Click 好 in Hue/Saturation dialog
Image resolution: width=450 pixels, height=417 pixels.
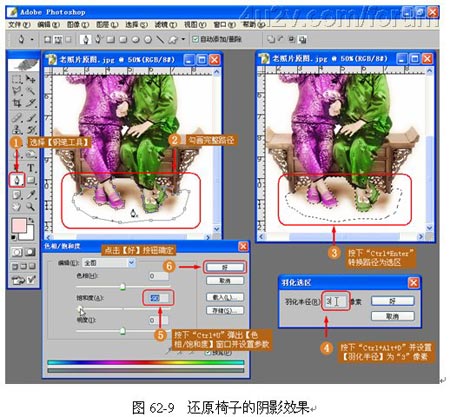coord(225,267)
